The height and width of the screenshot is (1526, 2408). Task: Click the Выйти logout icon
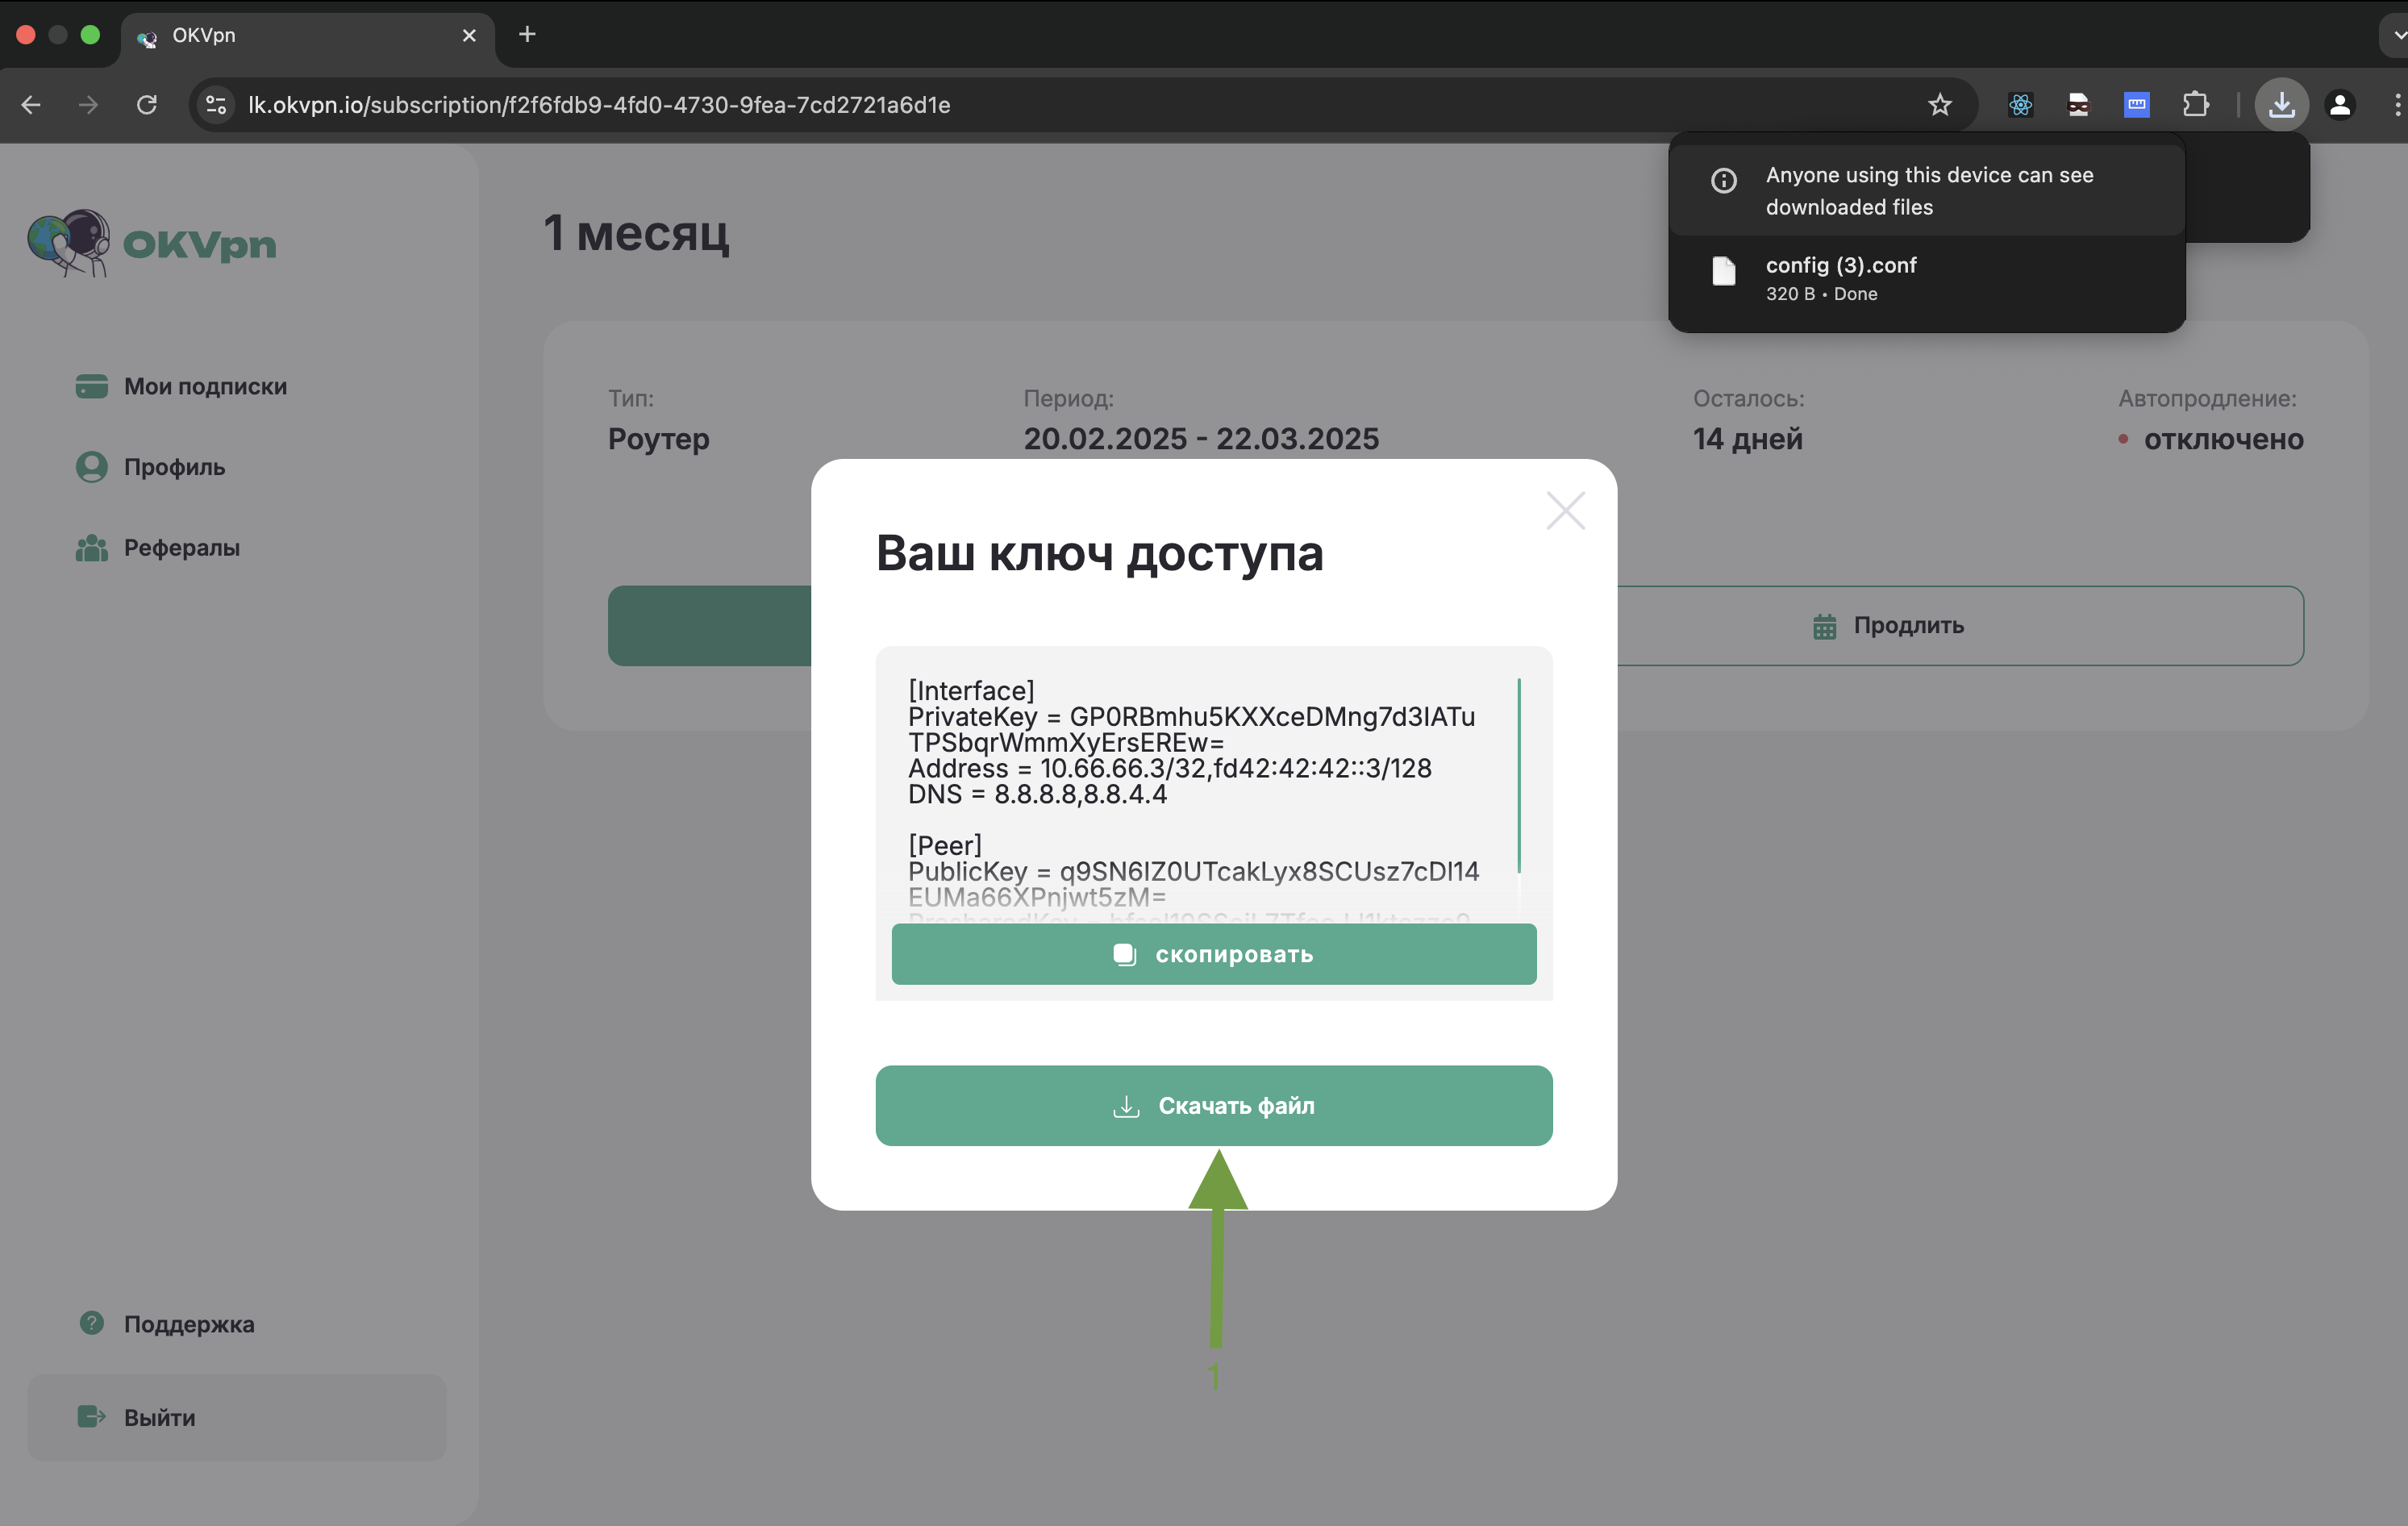(x=92, y=1417)
